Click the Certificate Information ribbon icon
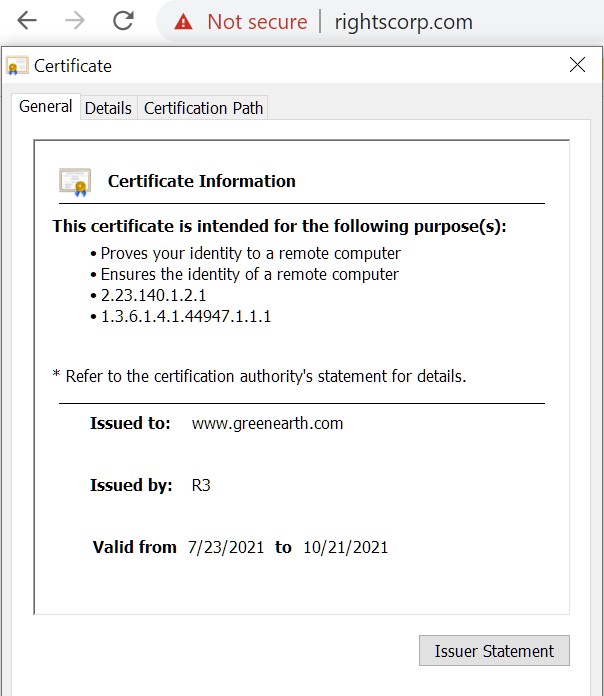The image size is (604, 696). [75, 182]
